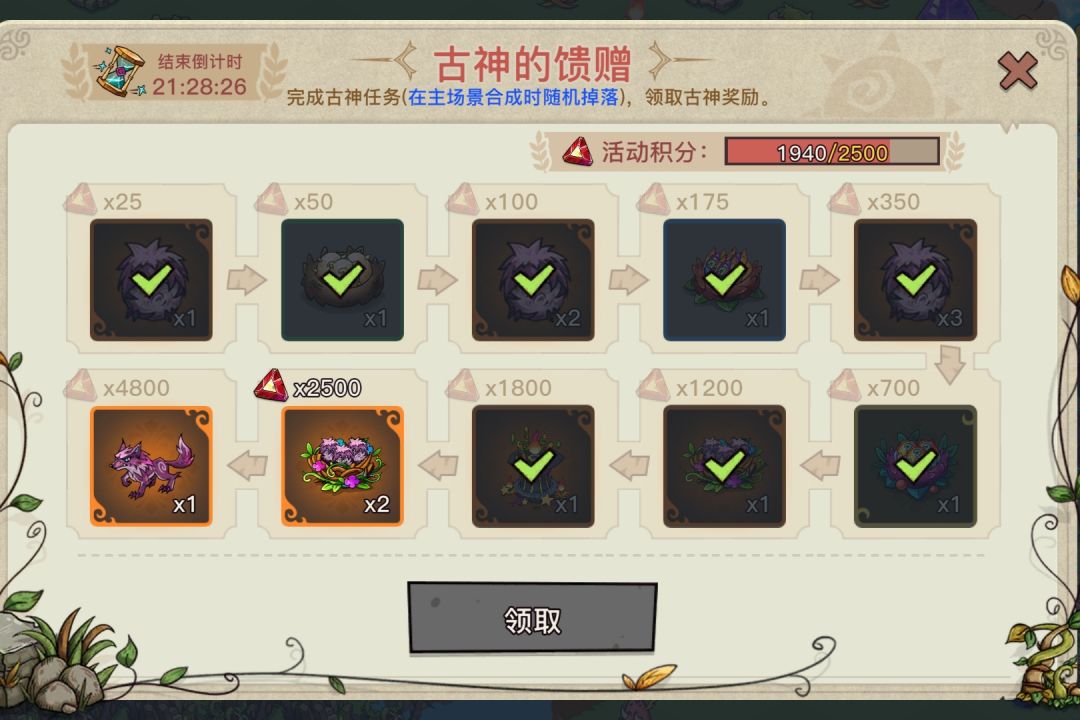Viewport: 1080px width, 720px height.
Task: Tap the claimed x350 egg x3 reward
Action: (915, 280)
